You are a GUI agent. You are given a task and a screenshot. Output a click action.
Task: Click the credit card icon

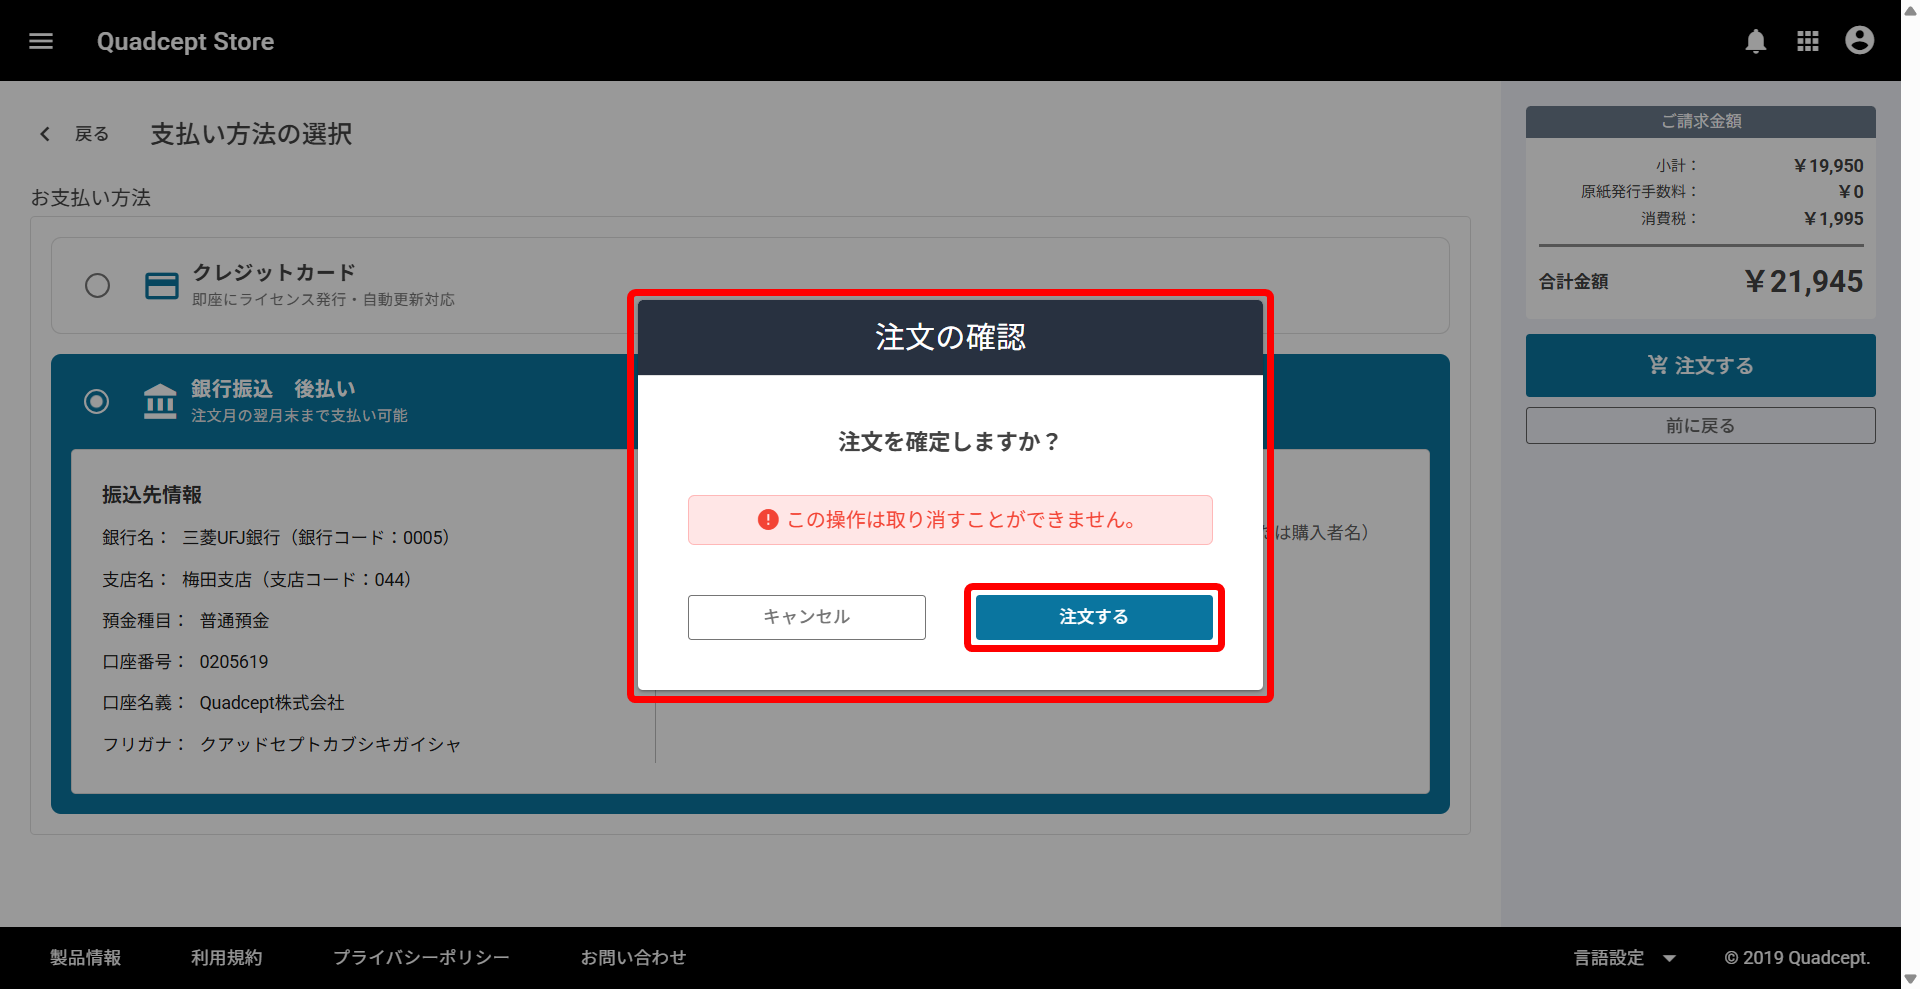[162, 286]
